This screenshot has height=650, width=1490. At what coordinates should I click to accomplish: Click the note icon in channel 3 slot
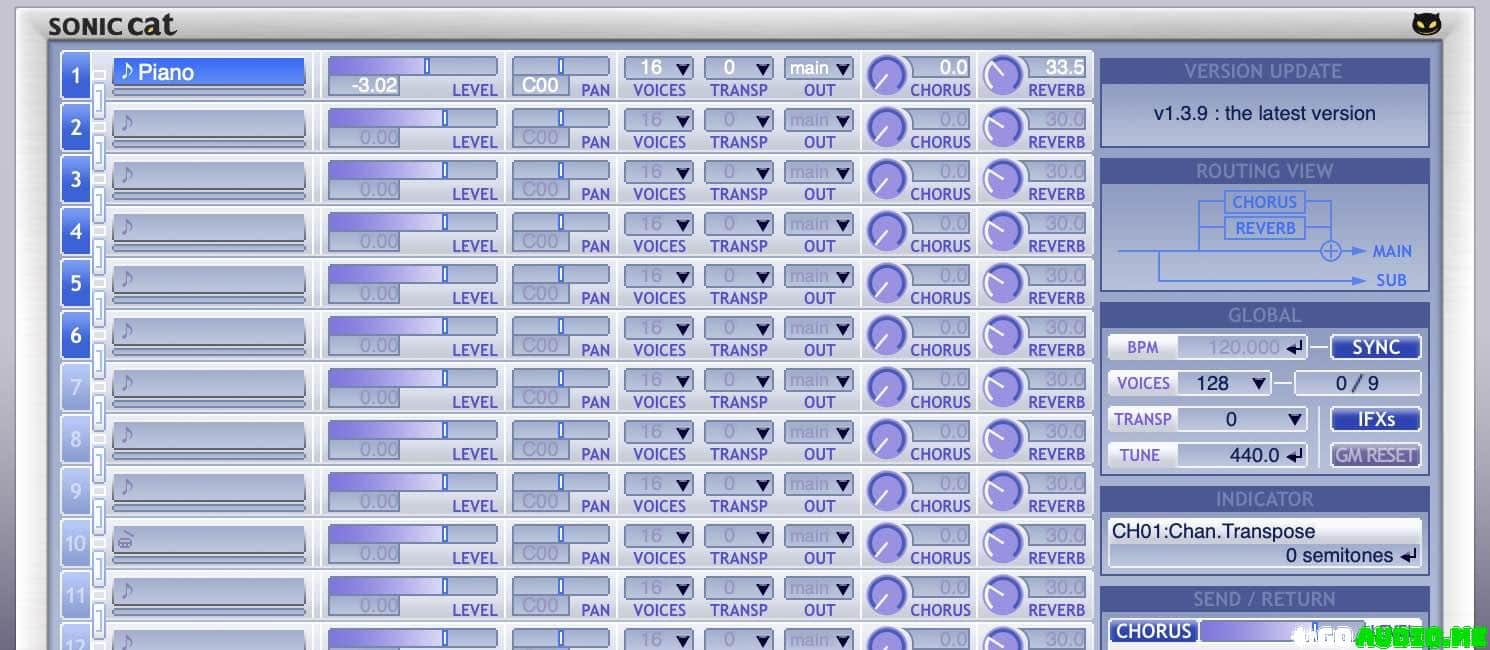(x=127, y=175)
